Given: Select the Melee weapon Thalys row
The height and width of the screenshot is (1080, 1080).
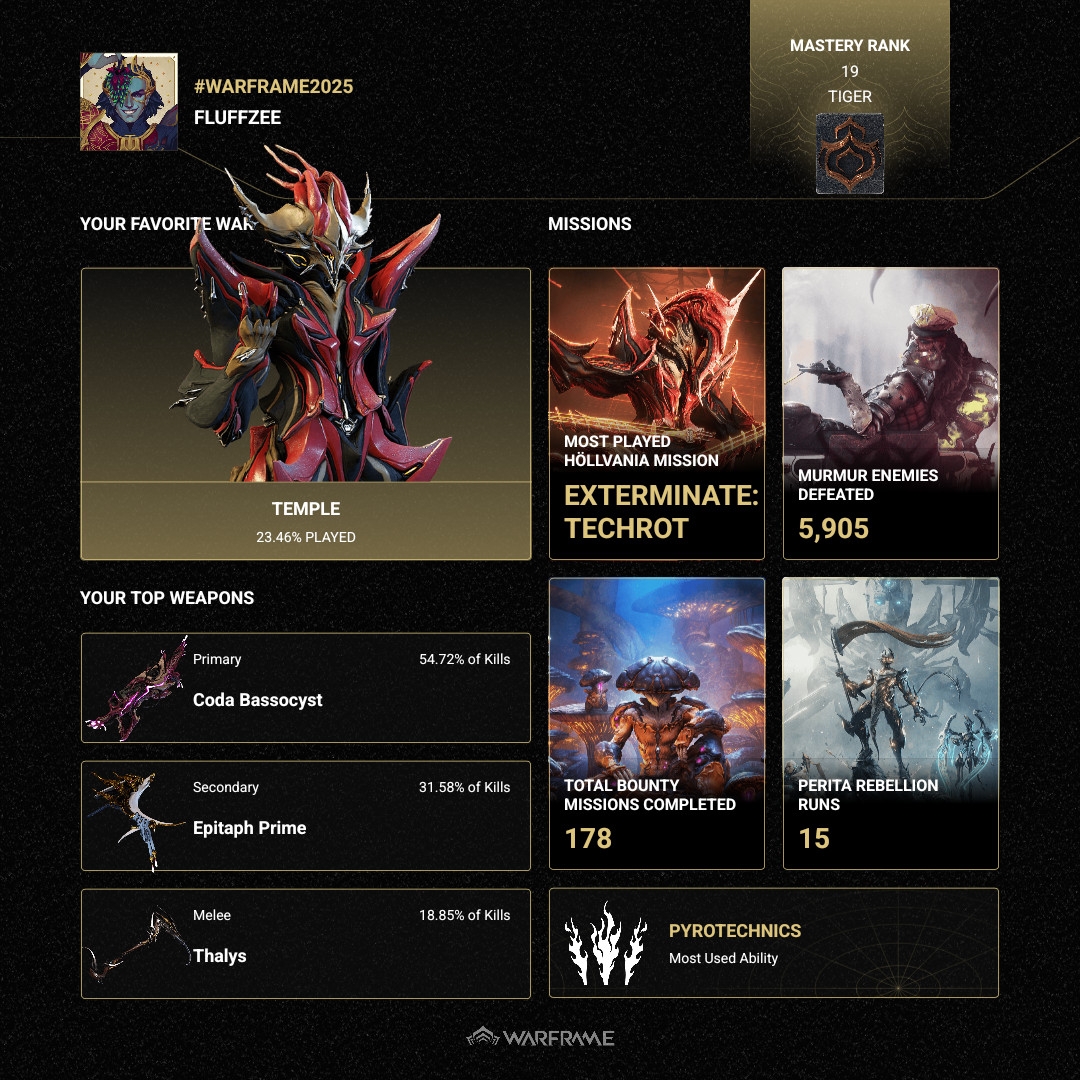Looking at the screenshot, I should (306, 944).
